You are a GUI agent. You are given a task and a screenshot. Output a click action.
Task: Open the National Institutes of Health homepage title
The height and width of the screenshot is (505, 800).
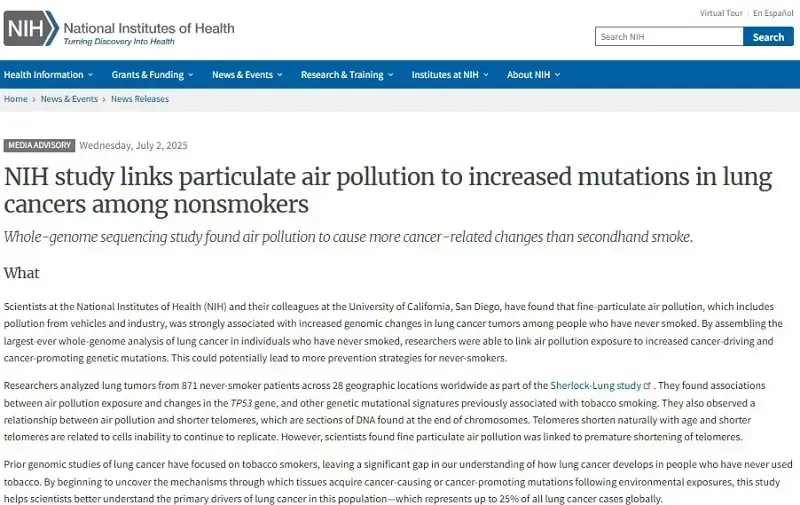tap(149, 28)
